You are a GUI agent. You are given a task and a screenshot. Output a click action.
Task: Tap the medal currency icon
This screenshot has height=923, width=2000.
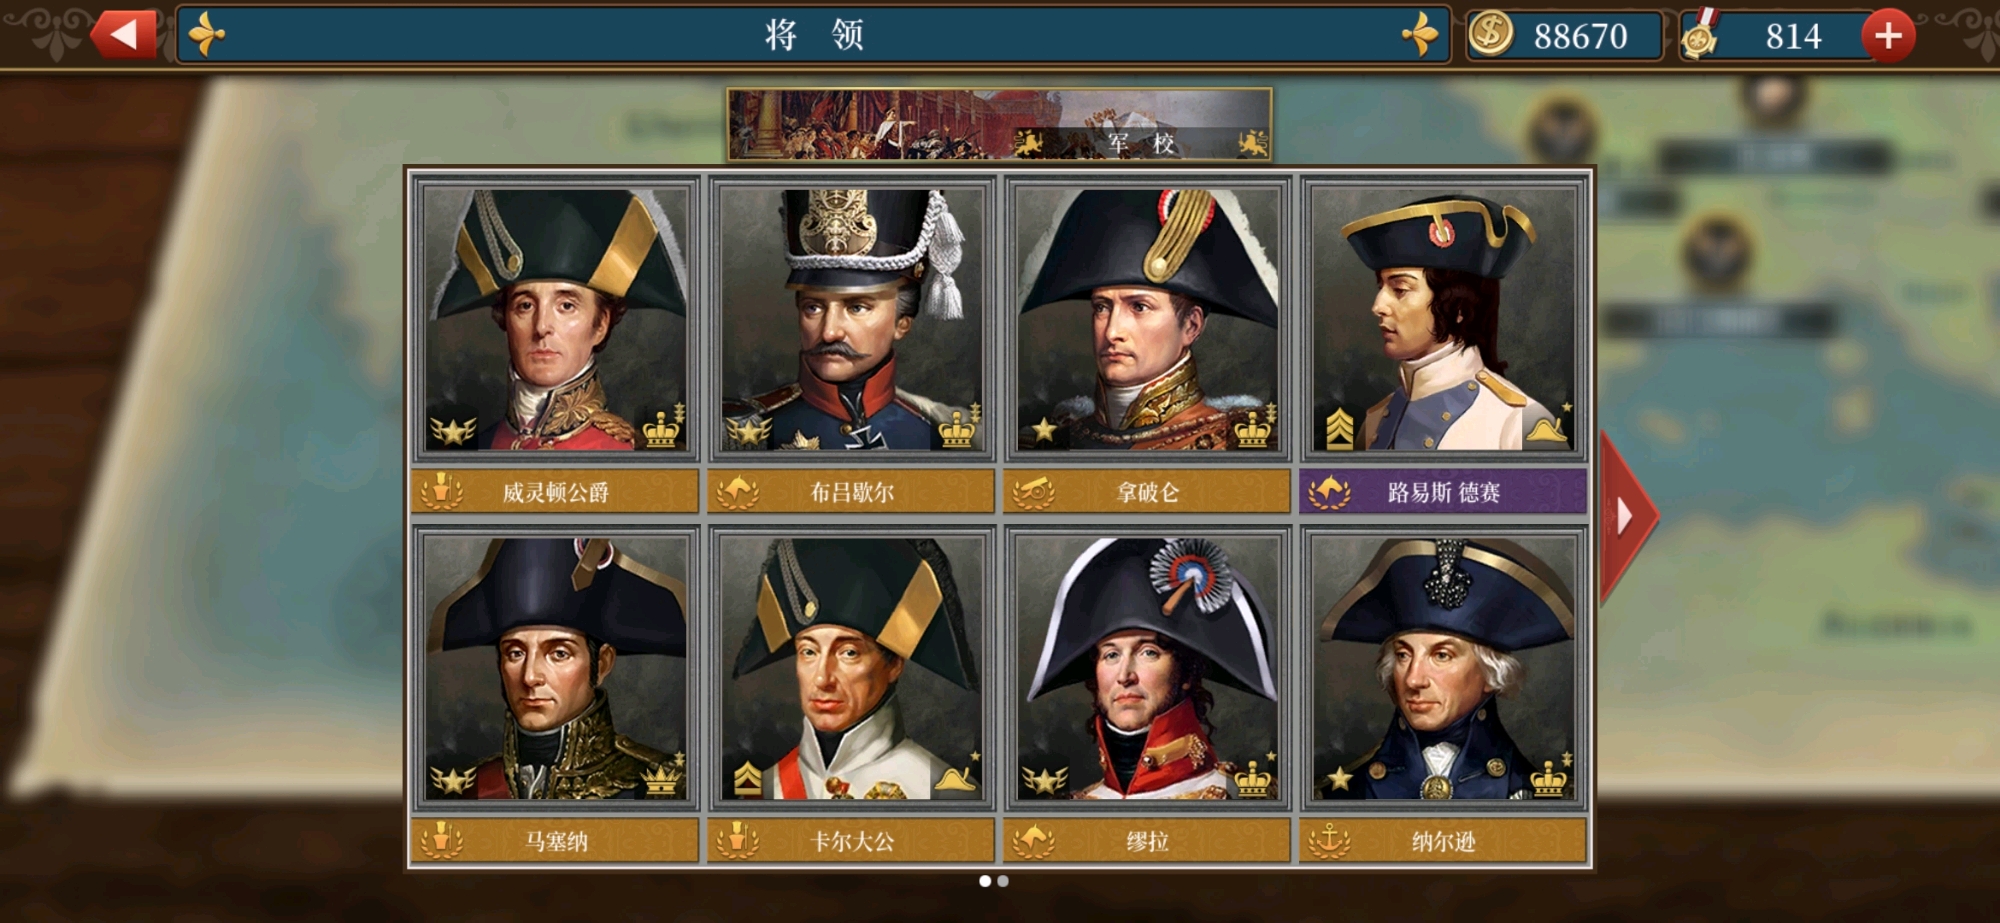pyautogui.click(x=1699, y=35)
